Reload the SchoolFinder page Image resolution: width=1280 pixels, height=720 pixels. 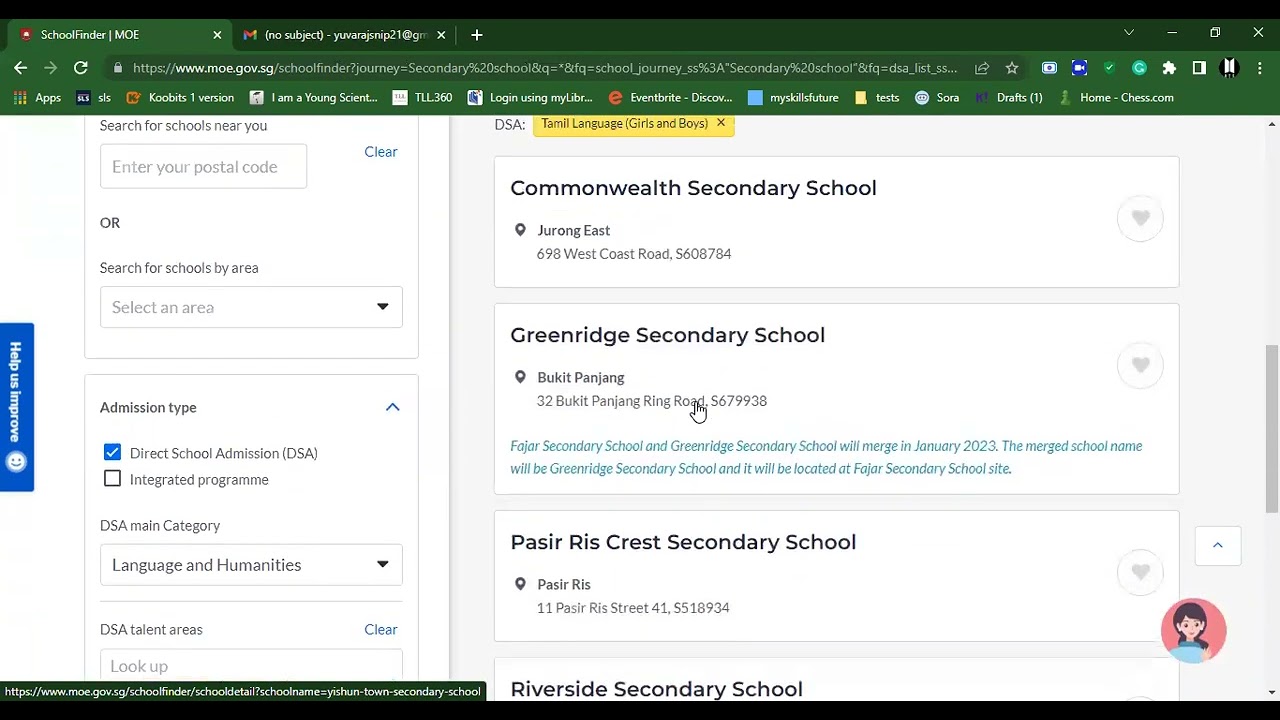(x=81, y=68)
